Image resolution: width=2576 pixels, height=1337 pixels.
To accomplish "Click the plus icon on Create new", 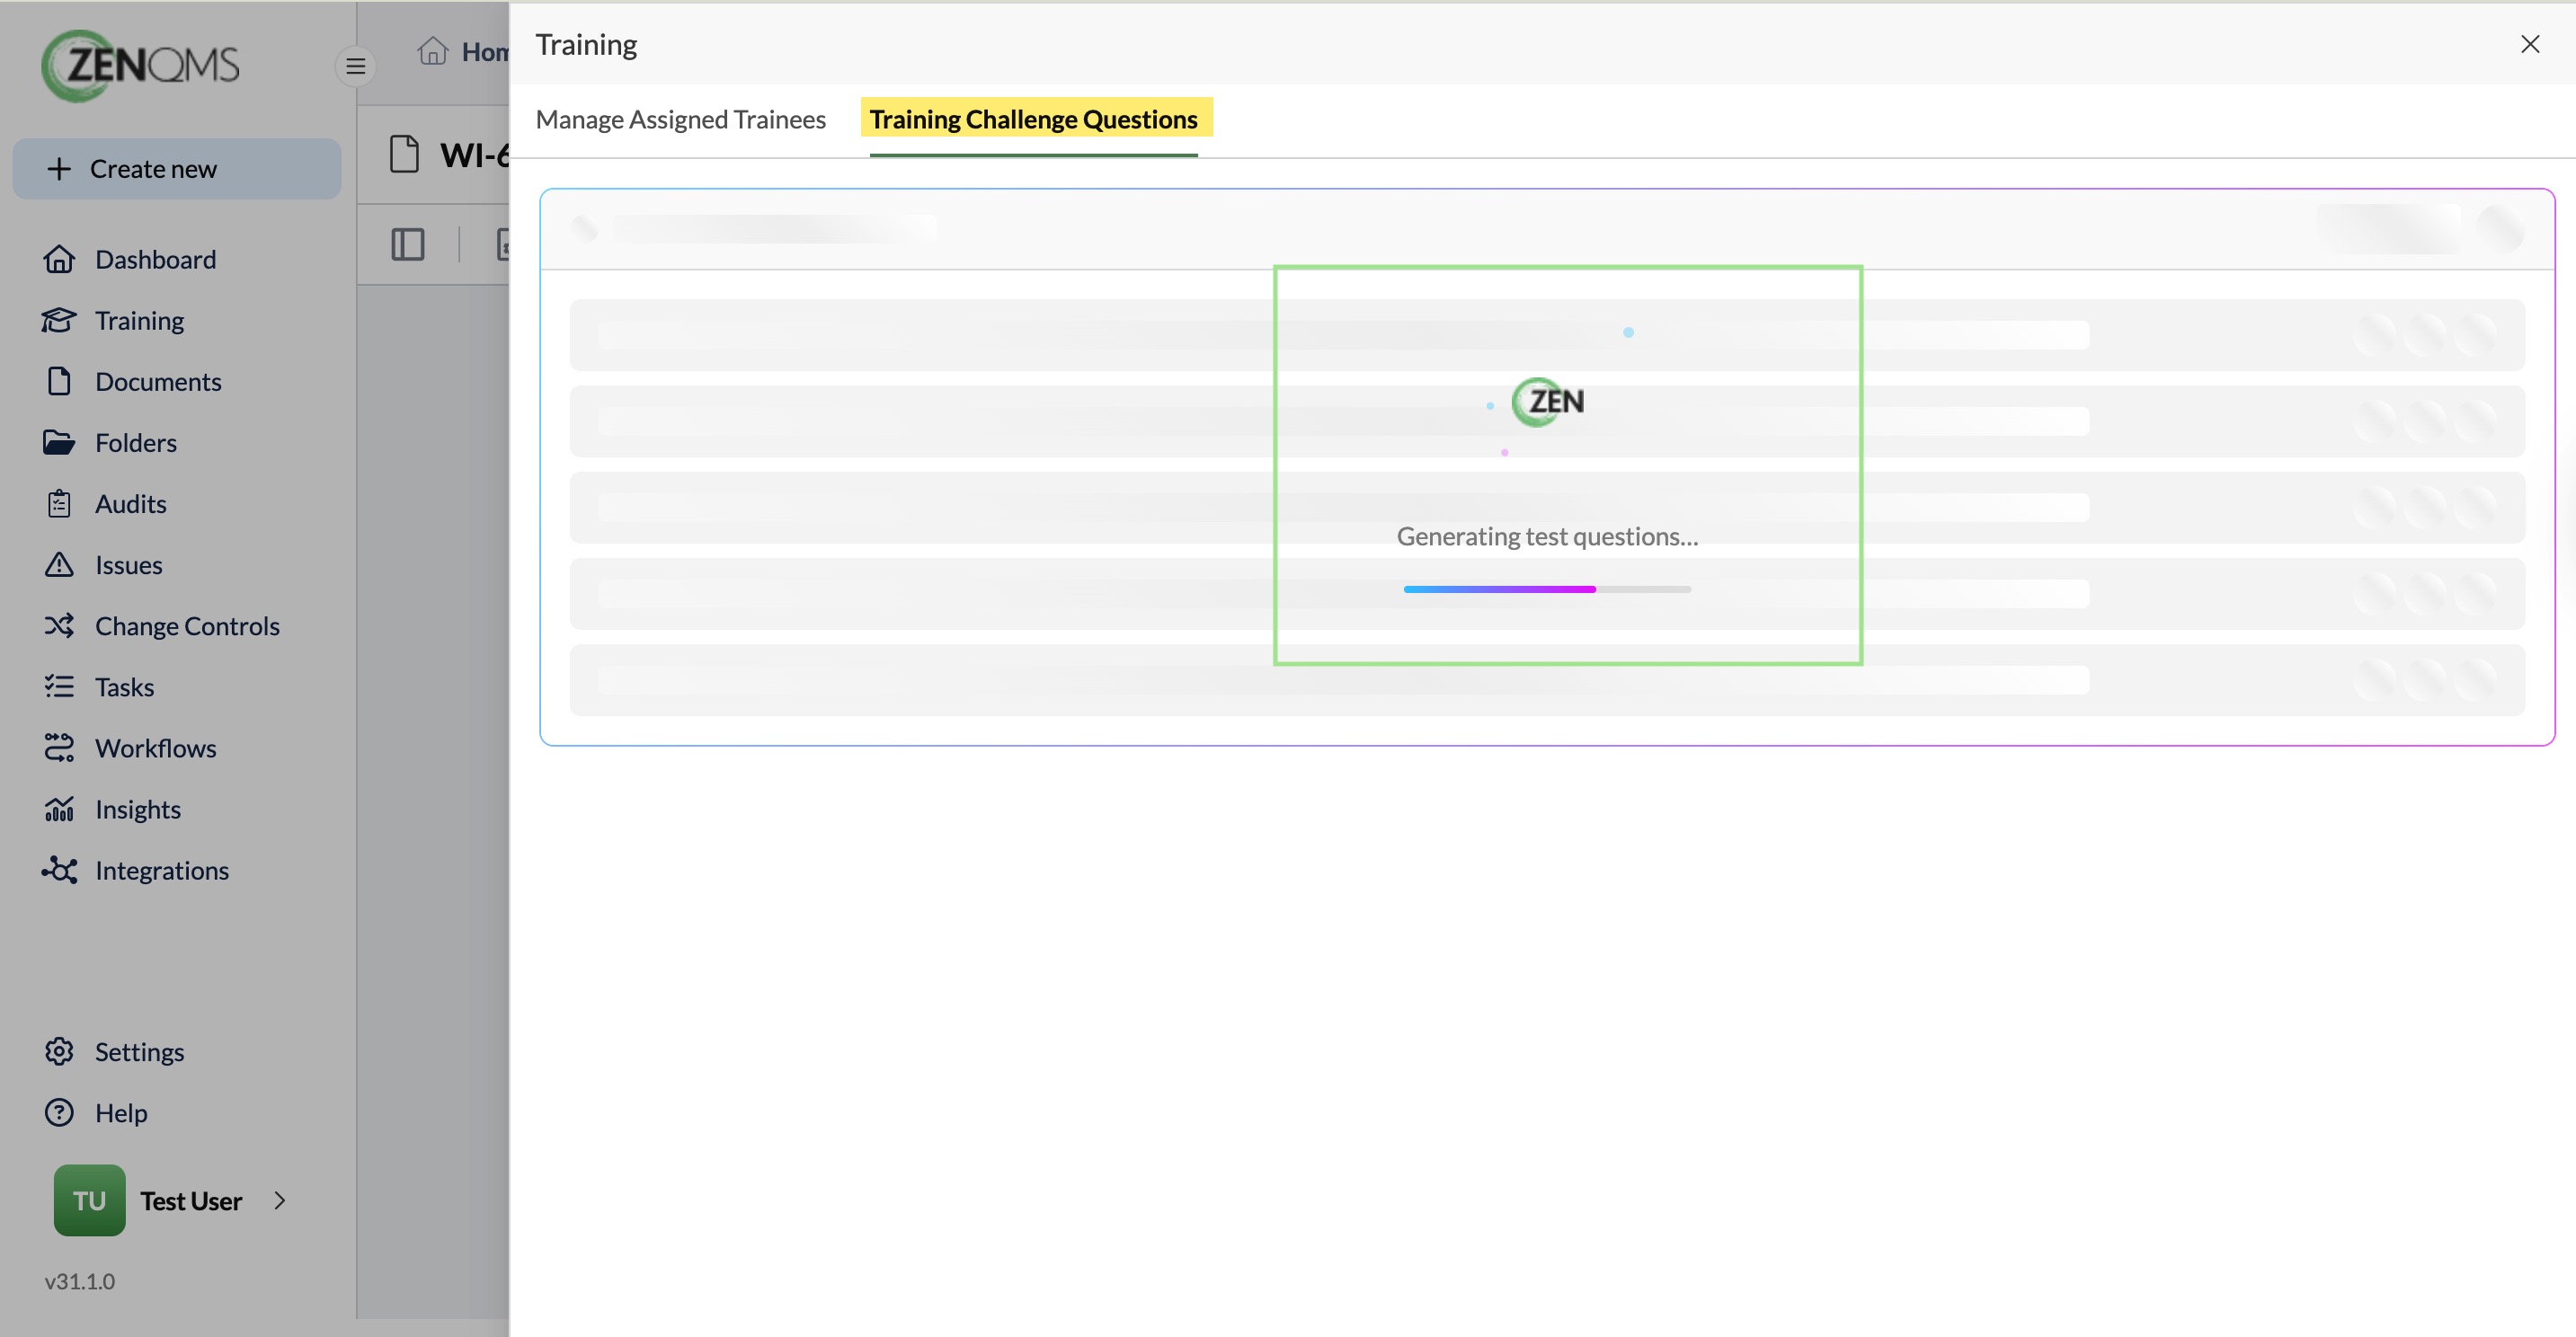I will point(59,169).
